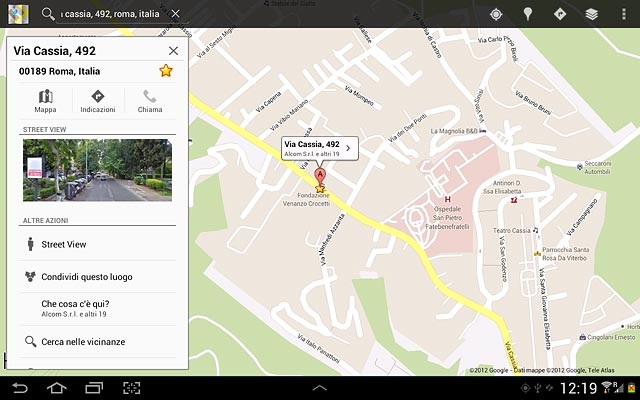Tap the GPS status icon in the tray

(526, 387)
